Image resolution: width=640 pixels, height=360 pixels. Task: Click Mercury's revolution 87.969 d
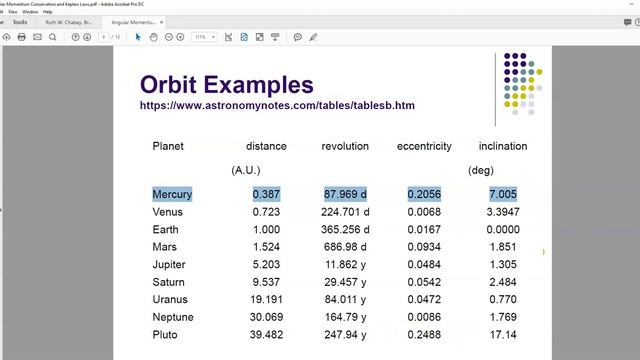pyautogui.click(x=345, y=194)
